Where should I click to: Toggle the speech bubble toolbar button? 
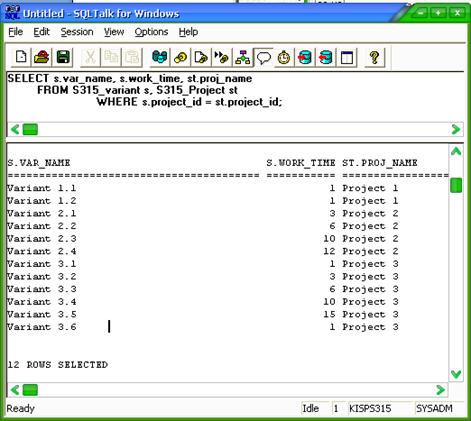264,57
